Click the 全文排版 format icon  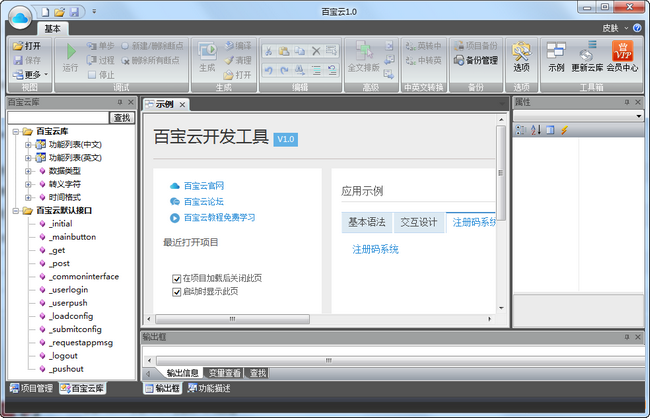[364, 57]
